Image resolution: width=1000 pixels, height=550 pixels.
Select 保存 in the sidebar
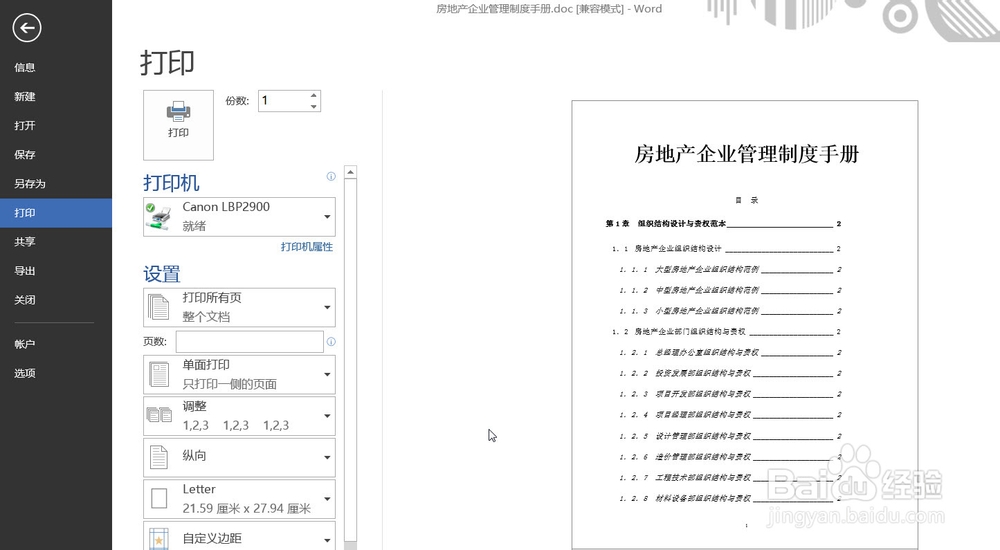click(56, 154)
